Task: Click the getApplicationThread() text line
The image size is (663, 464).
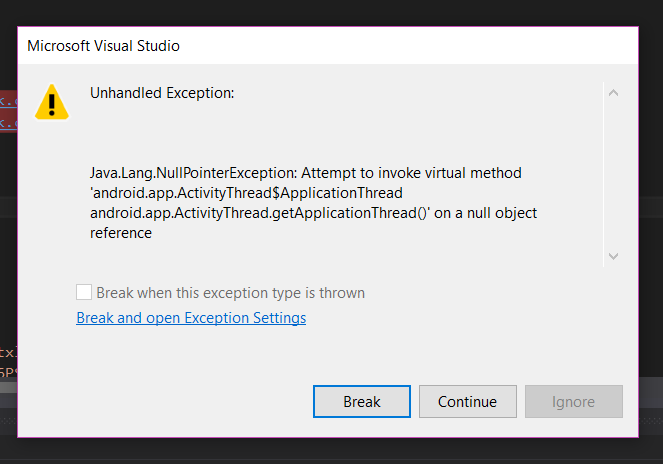Action: tap(313, 213)
